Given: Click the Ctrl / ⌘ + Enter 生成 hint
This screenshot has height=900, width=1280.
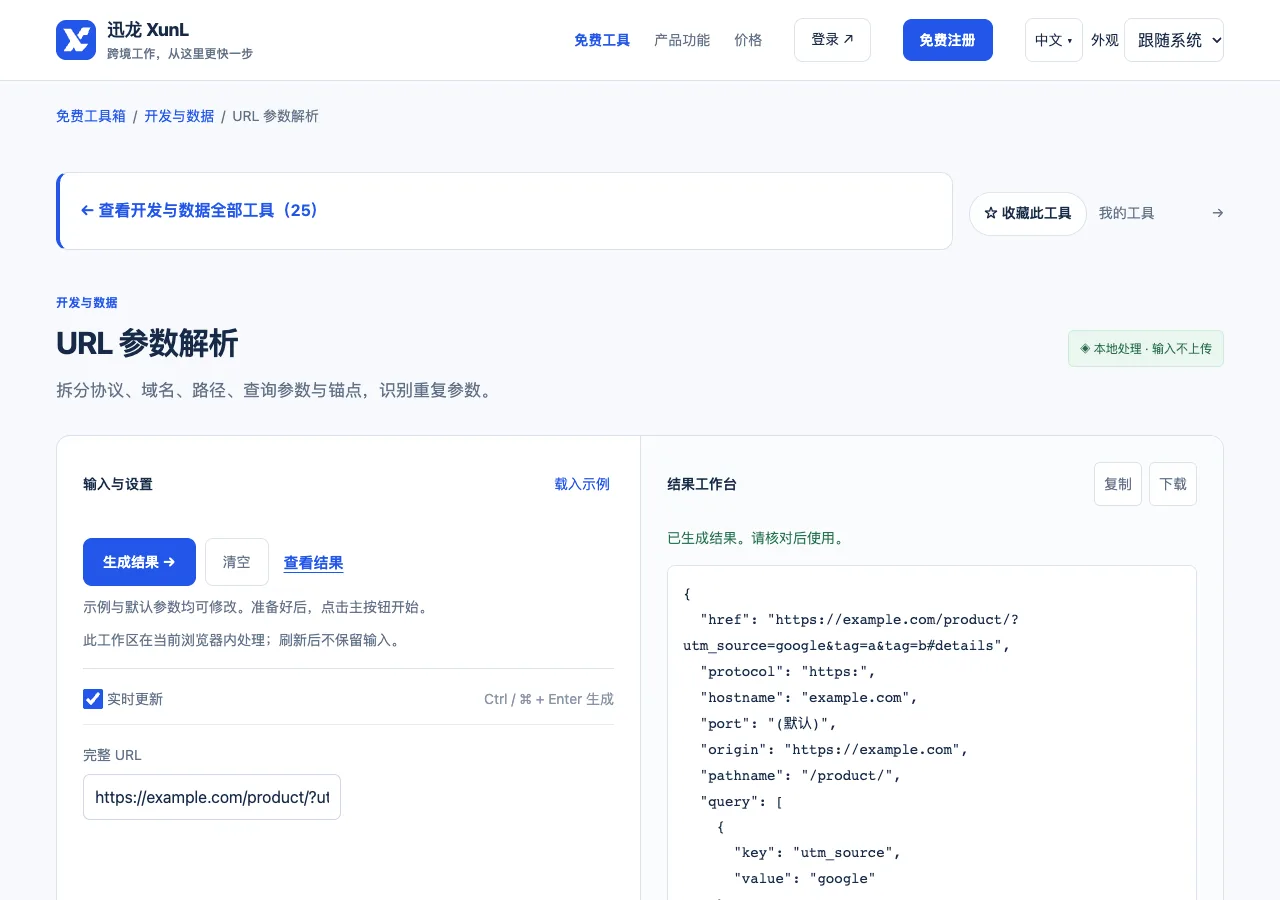Looking at the screenshot, I should (x=549, y=699).
